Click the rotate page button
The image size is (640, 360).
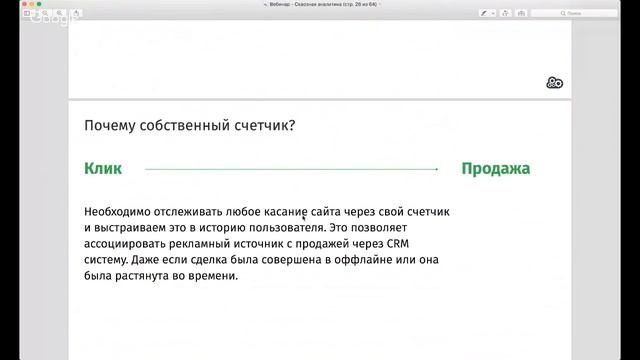pyautogui.click(x=505, y=13)
